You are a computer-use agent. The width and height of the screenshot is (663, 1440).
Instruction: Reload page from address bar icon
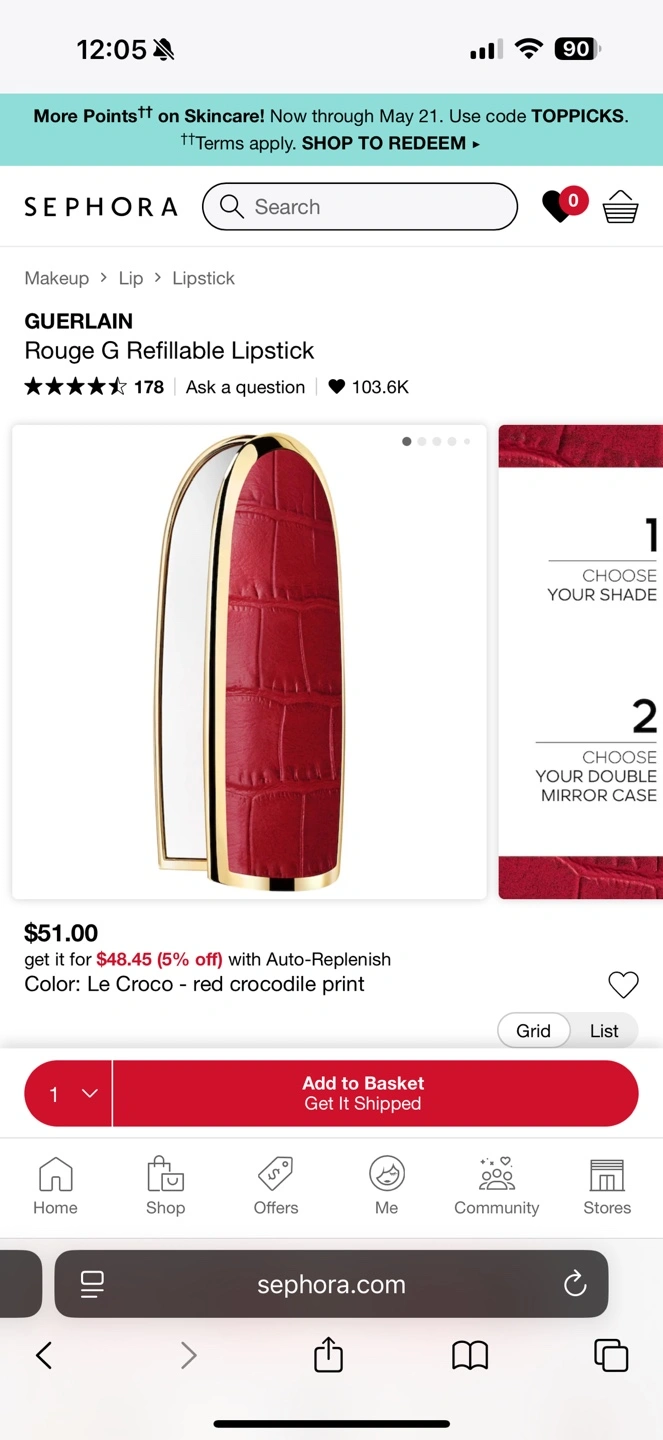pos(575,1284)
